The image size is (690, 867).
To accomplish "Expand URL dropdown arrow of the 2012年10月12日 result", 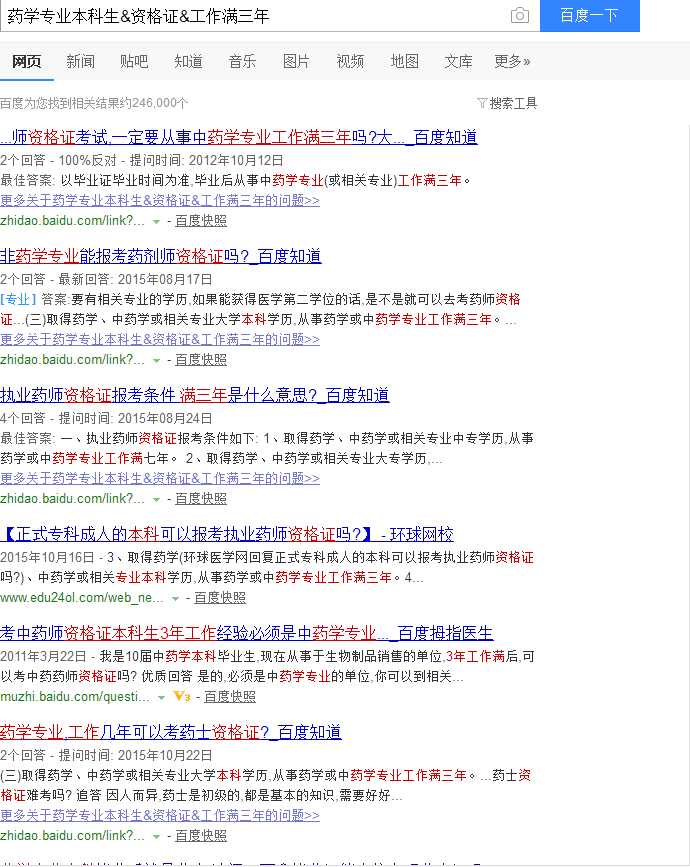I will pyautogui.click(x=156, y=222).
